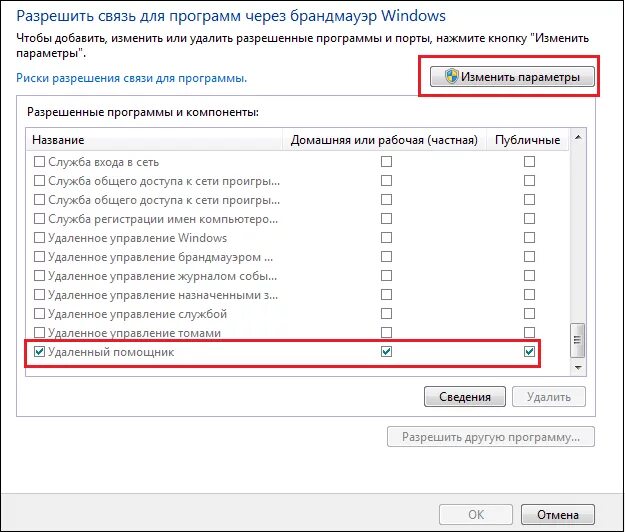Click the list scrollbar thumb

pos(578,340)
